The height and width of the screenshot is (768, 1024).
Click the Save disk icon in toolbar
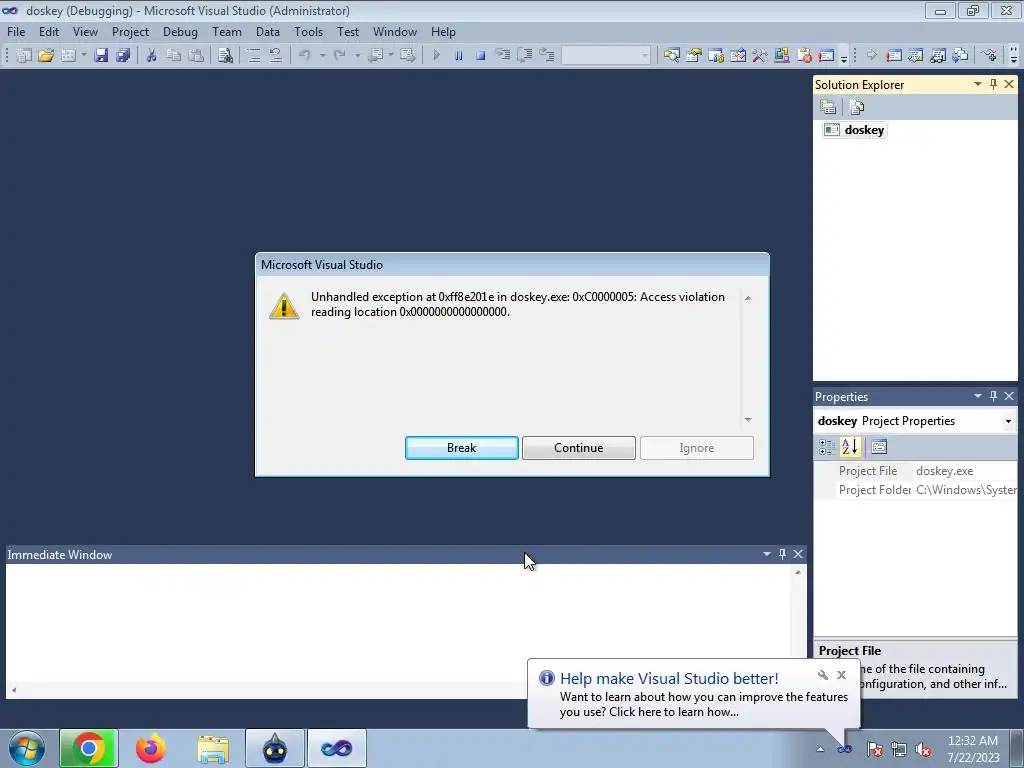coord(101,56)
